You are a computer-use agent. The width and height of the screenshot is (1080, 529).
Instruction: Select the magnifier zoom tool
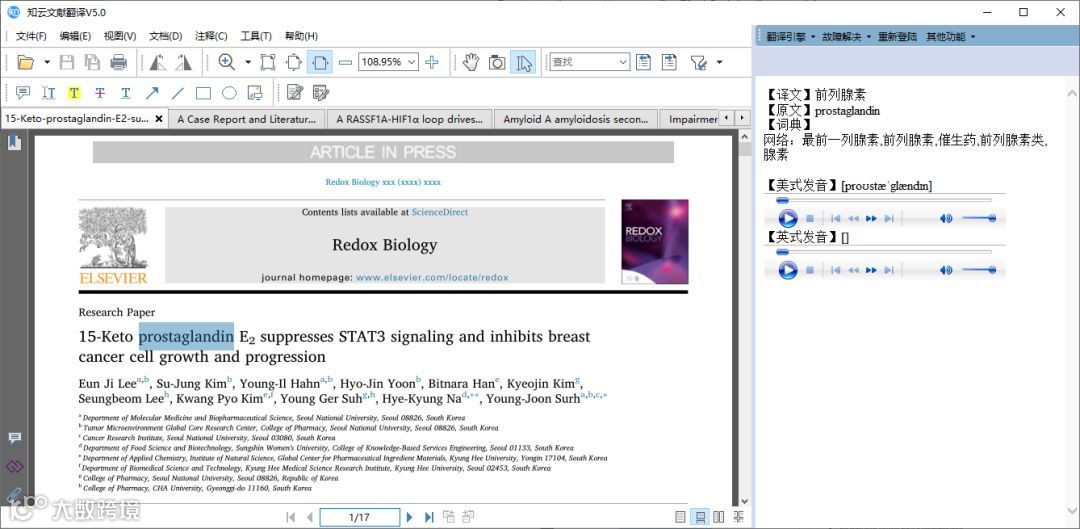[227, 62]
